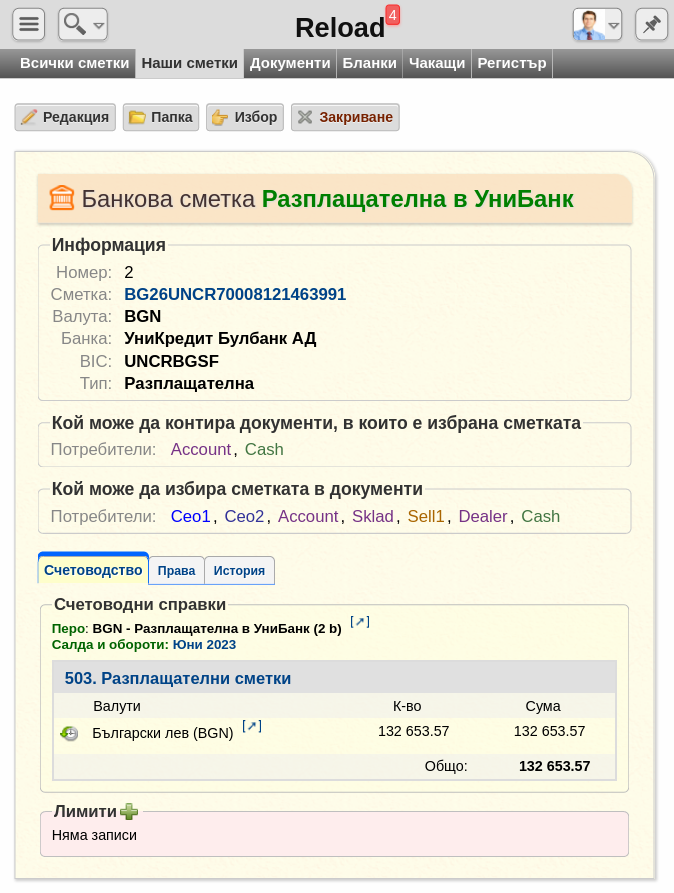The image size is (674, 893).
Task: Click the notification badge showing 4
Action: coord(393,15)
